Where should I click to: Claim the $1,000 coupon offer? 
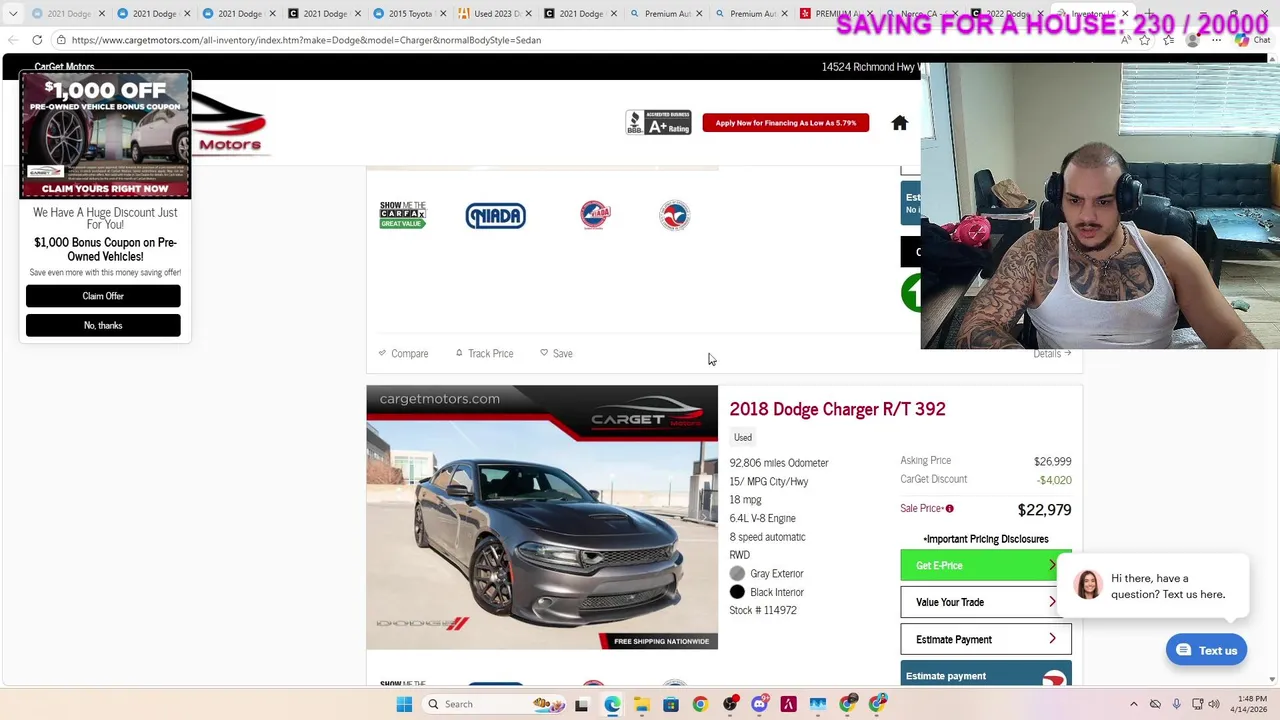tap(103, 296)
